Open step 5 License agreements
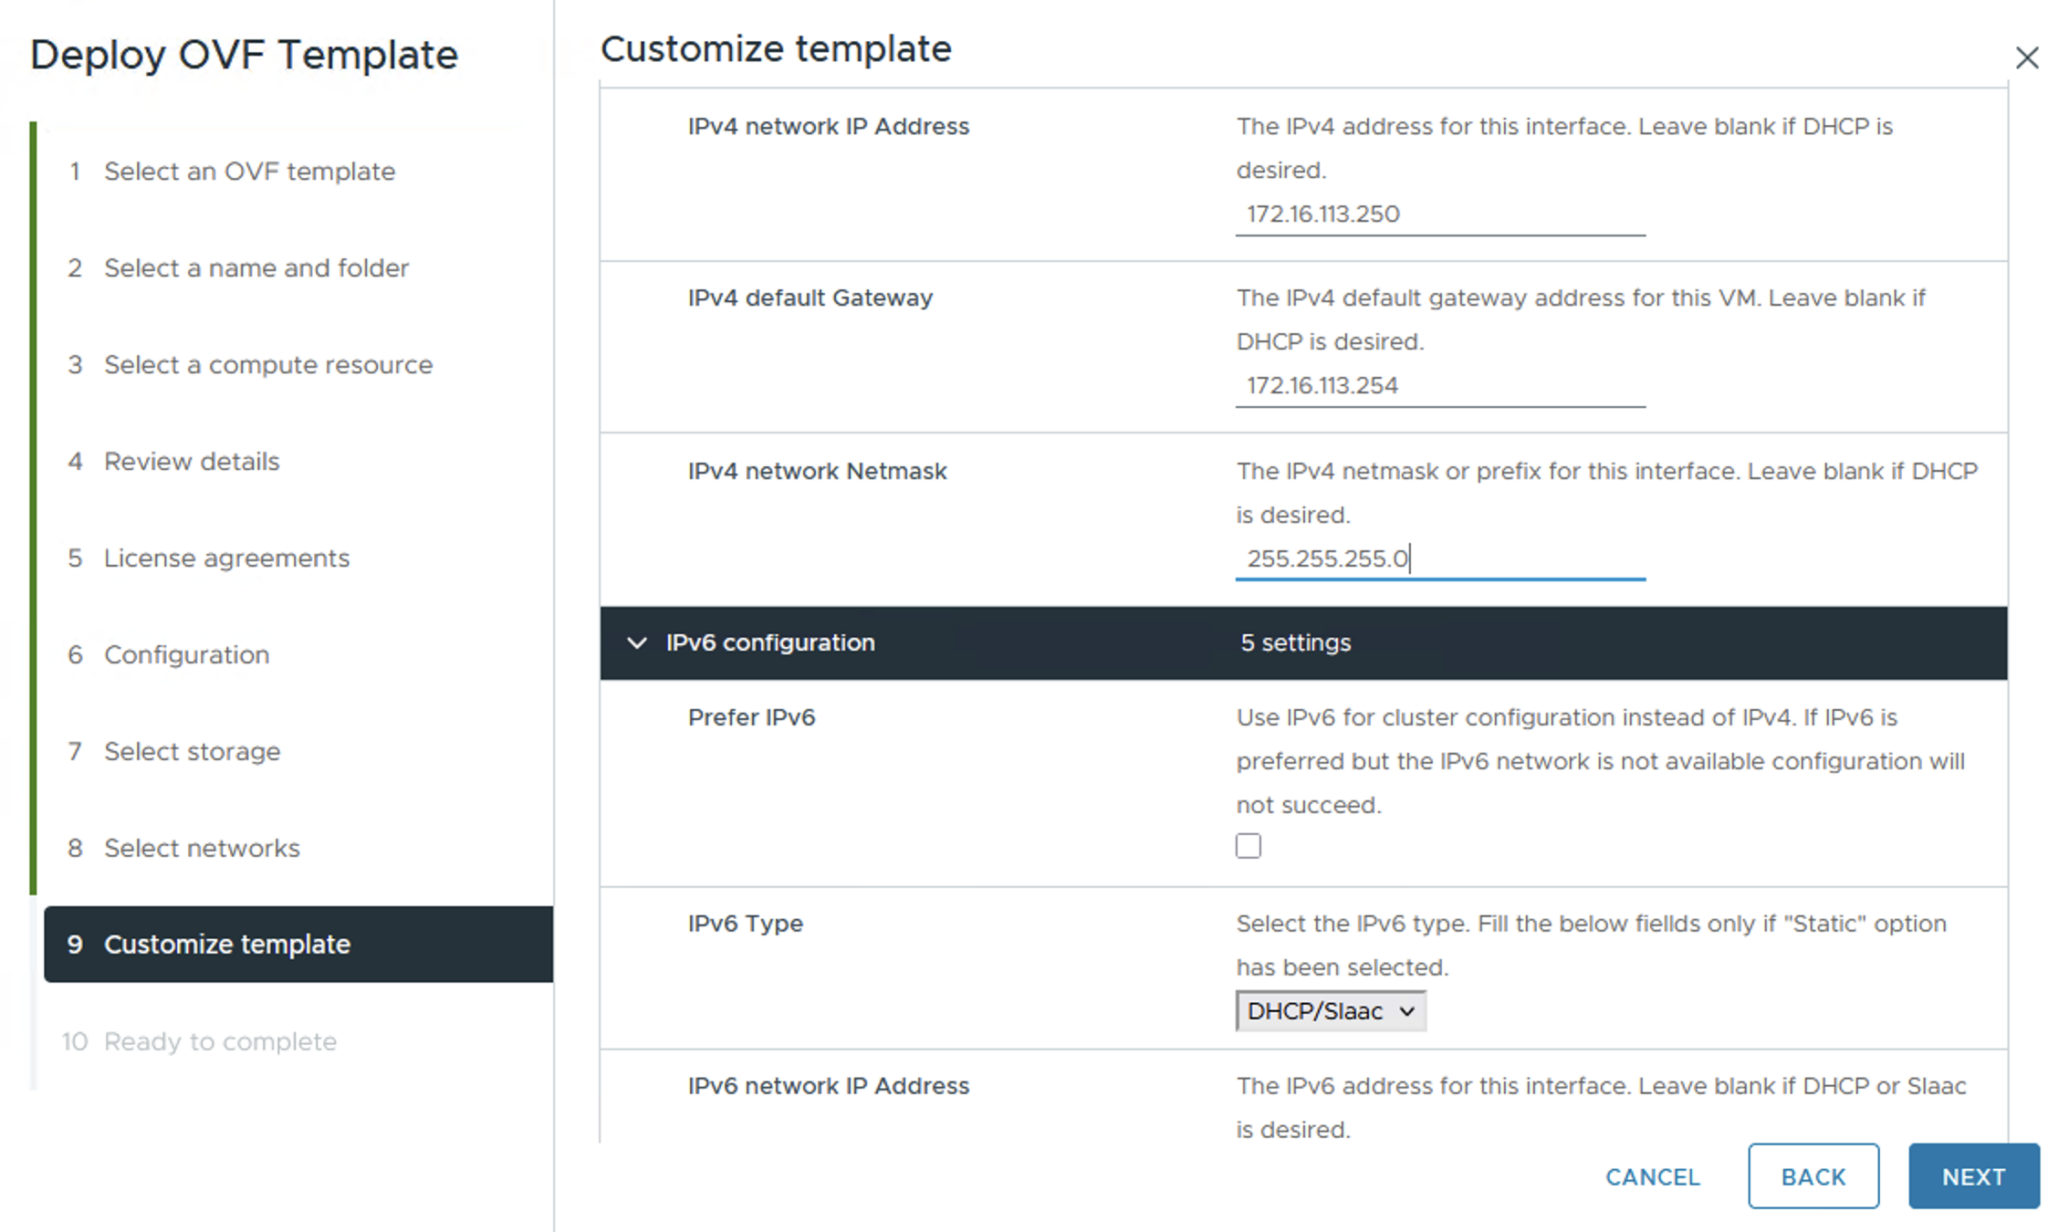This screenshot has width=2048, height=1232. click(227, 558)
